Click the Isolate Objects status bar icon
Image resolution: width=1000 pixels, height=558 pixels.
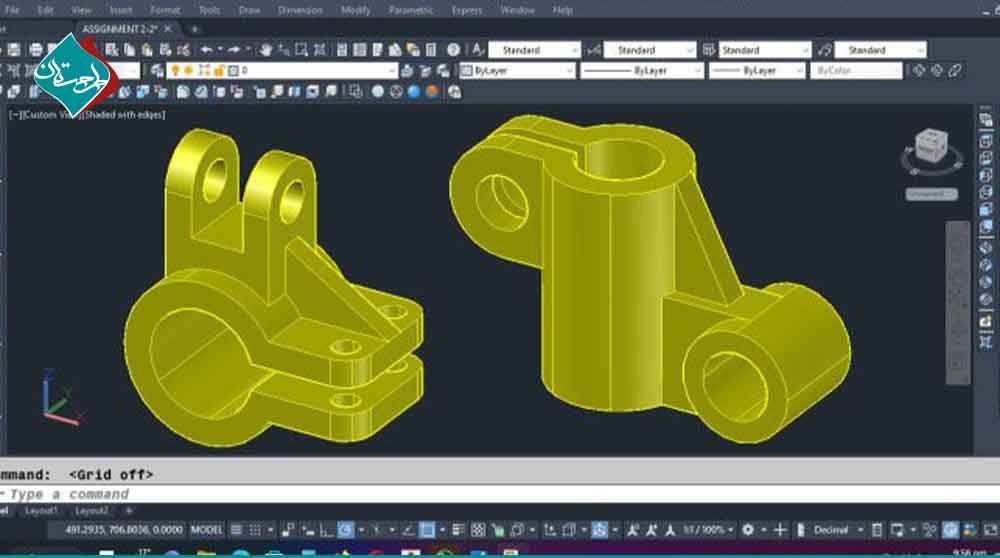pyautogui.click(x=930, y=530)
